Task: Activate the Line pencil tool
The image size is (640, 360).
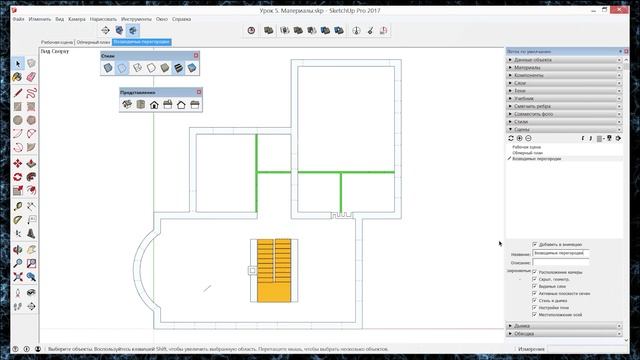Action: tap(18, 93)
